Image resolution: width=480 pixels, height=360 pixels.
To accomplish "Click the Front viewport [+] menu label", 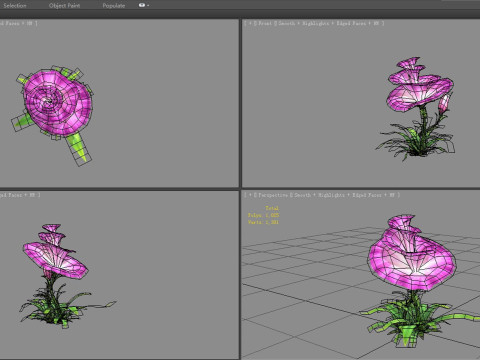I will point(250,23).
